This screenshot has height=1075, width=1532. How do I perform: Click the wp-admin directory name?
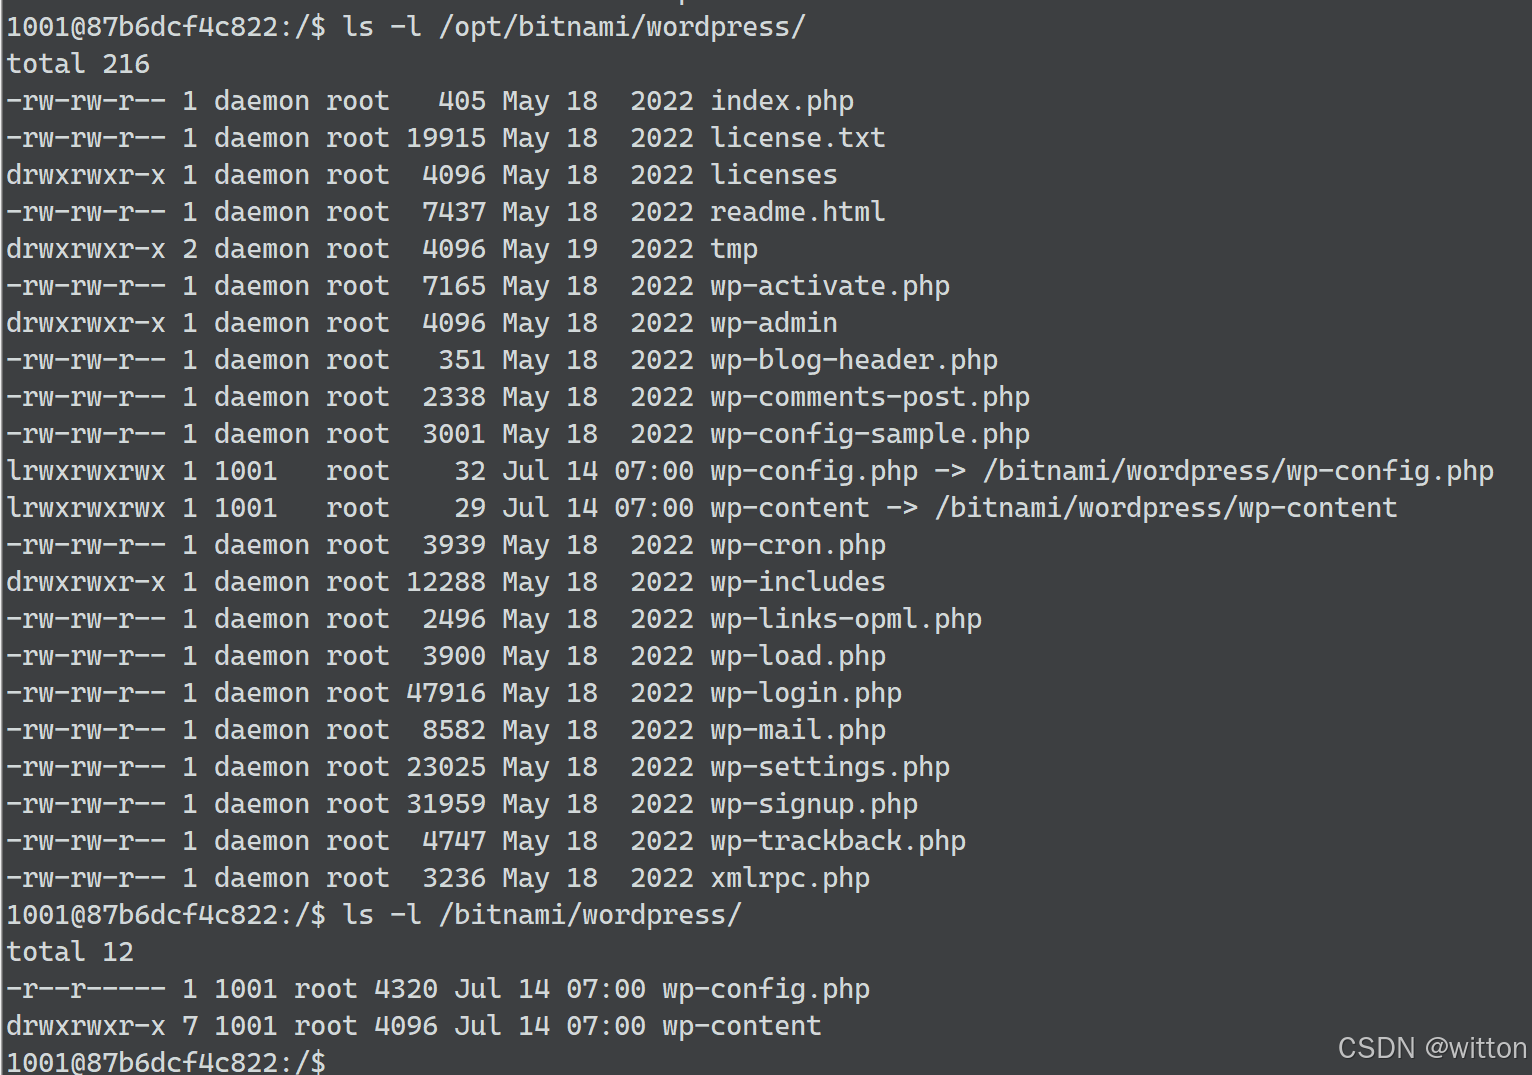pos(773,323)
